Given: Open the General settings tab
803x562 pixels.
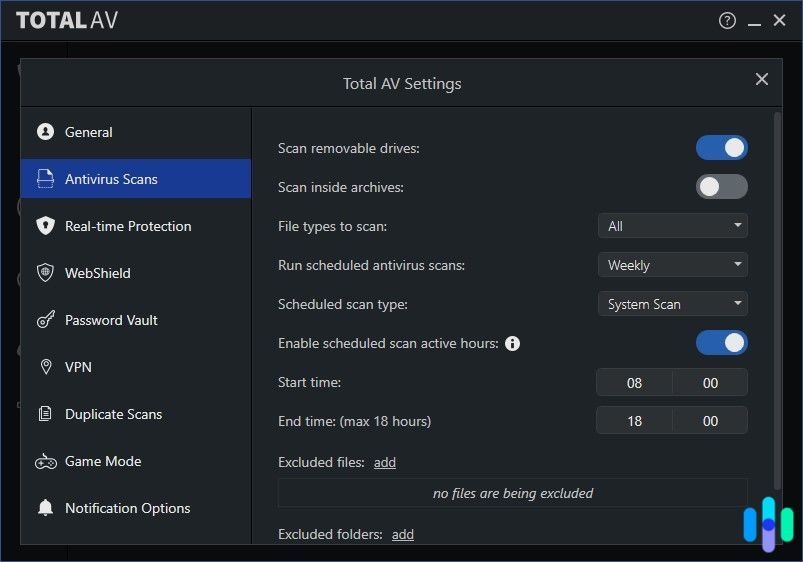Looking at the screenshot, I should pyautogui.click(x=136, y=132).
